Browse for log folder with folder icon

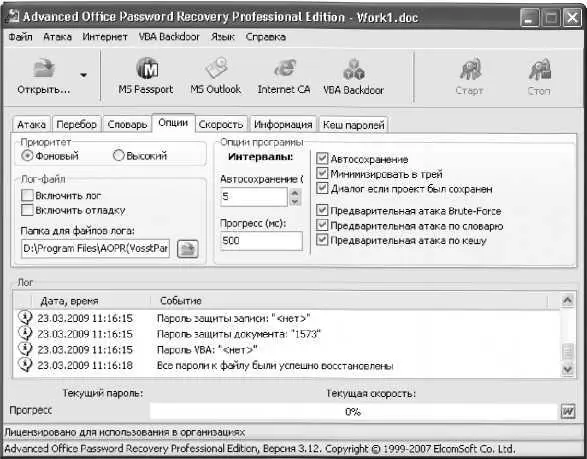(188, 249)
